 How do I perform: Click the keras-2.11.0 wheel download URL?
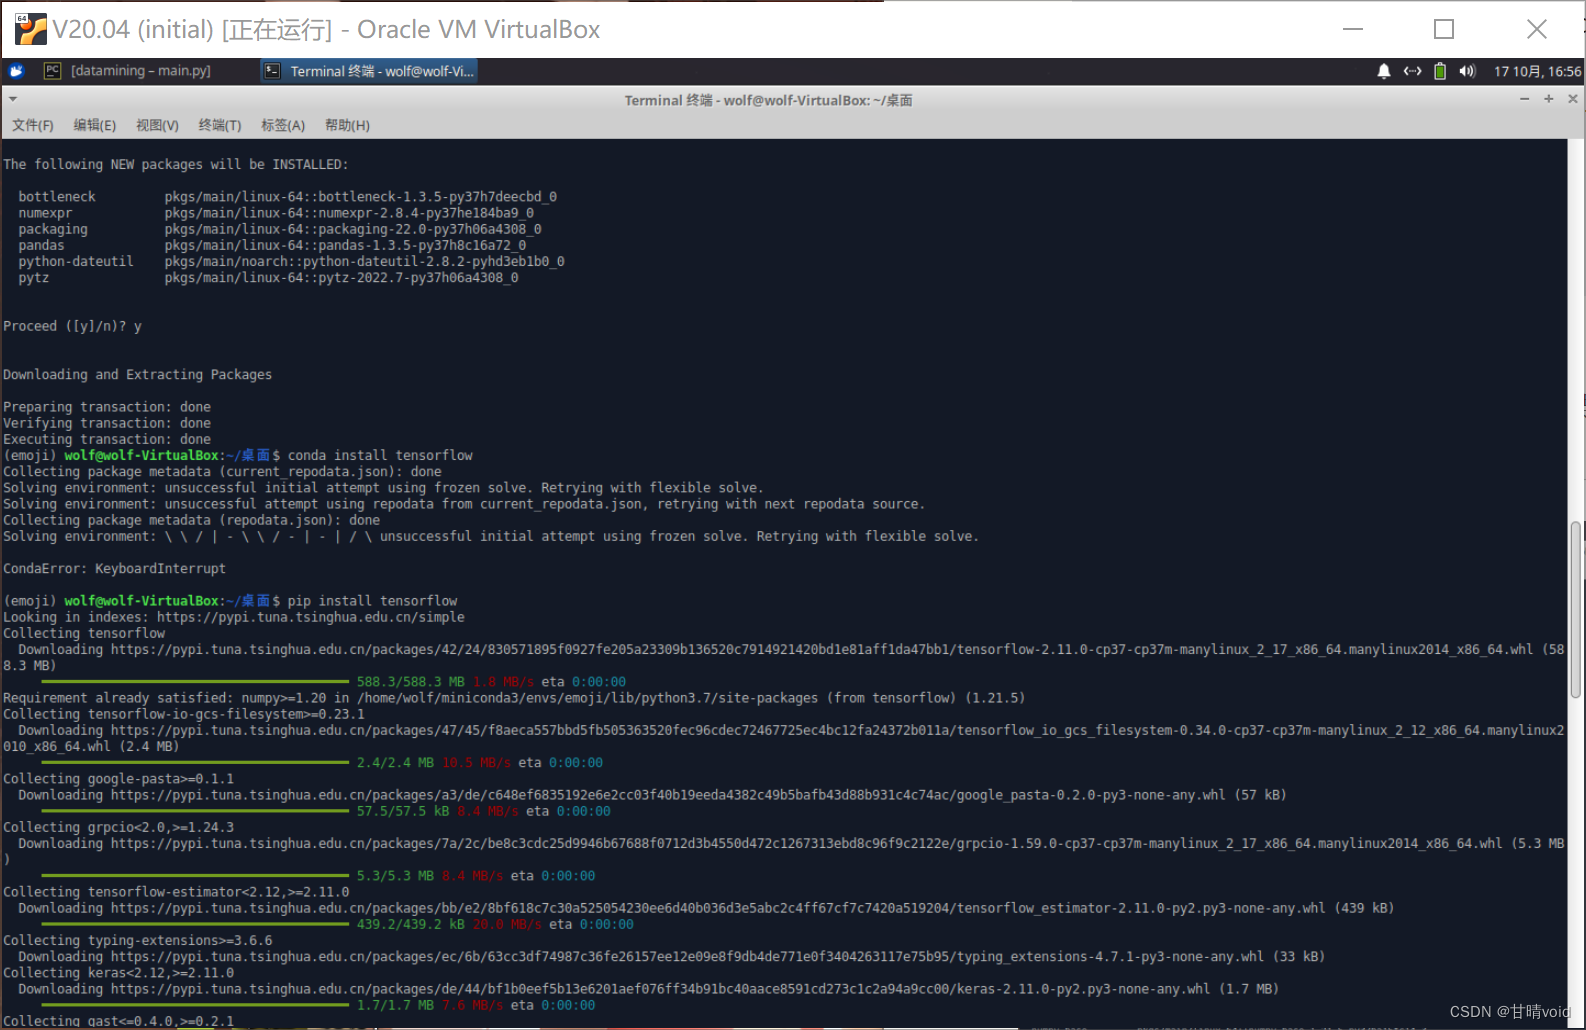click(x=661, y=989)
